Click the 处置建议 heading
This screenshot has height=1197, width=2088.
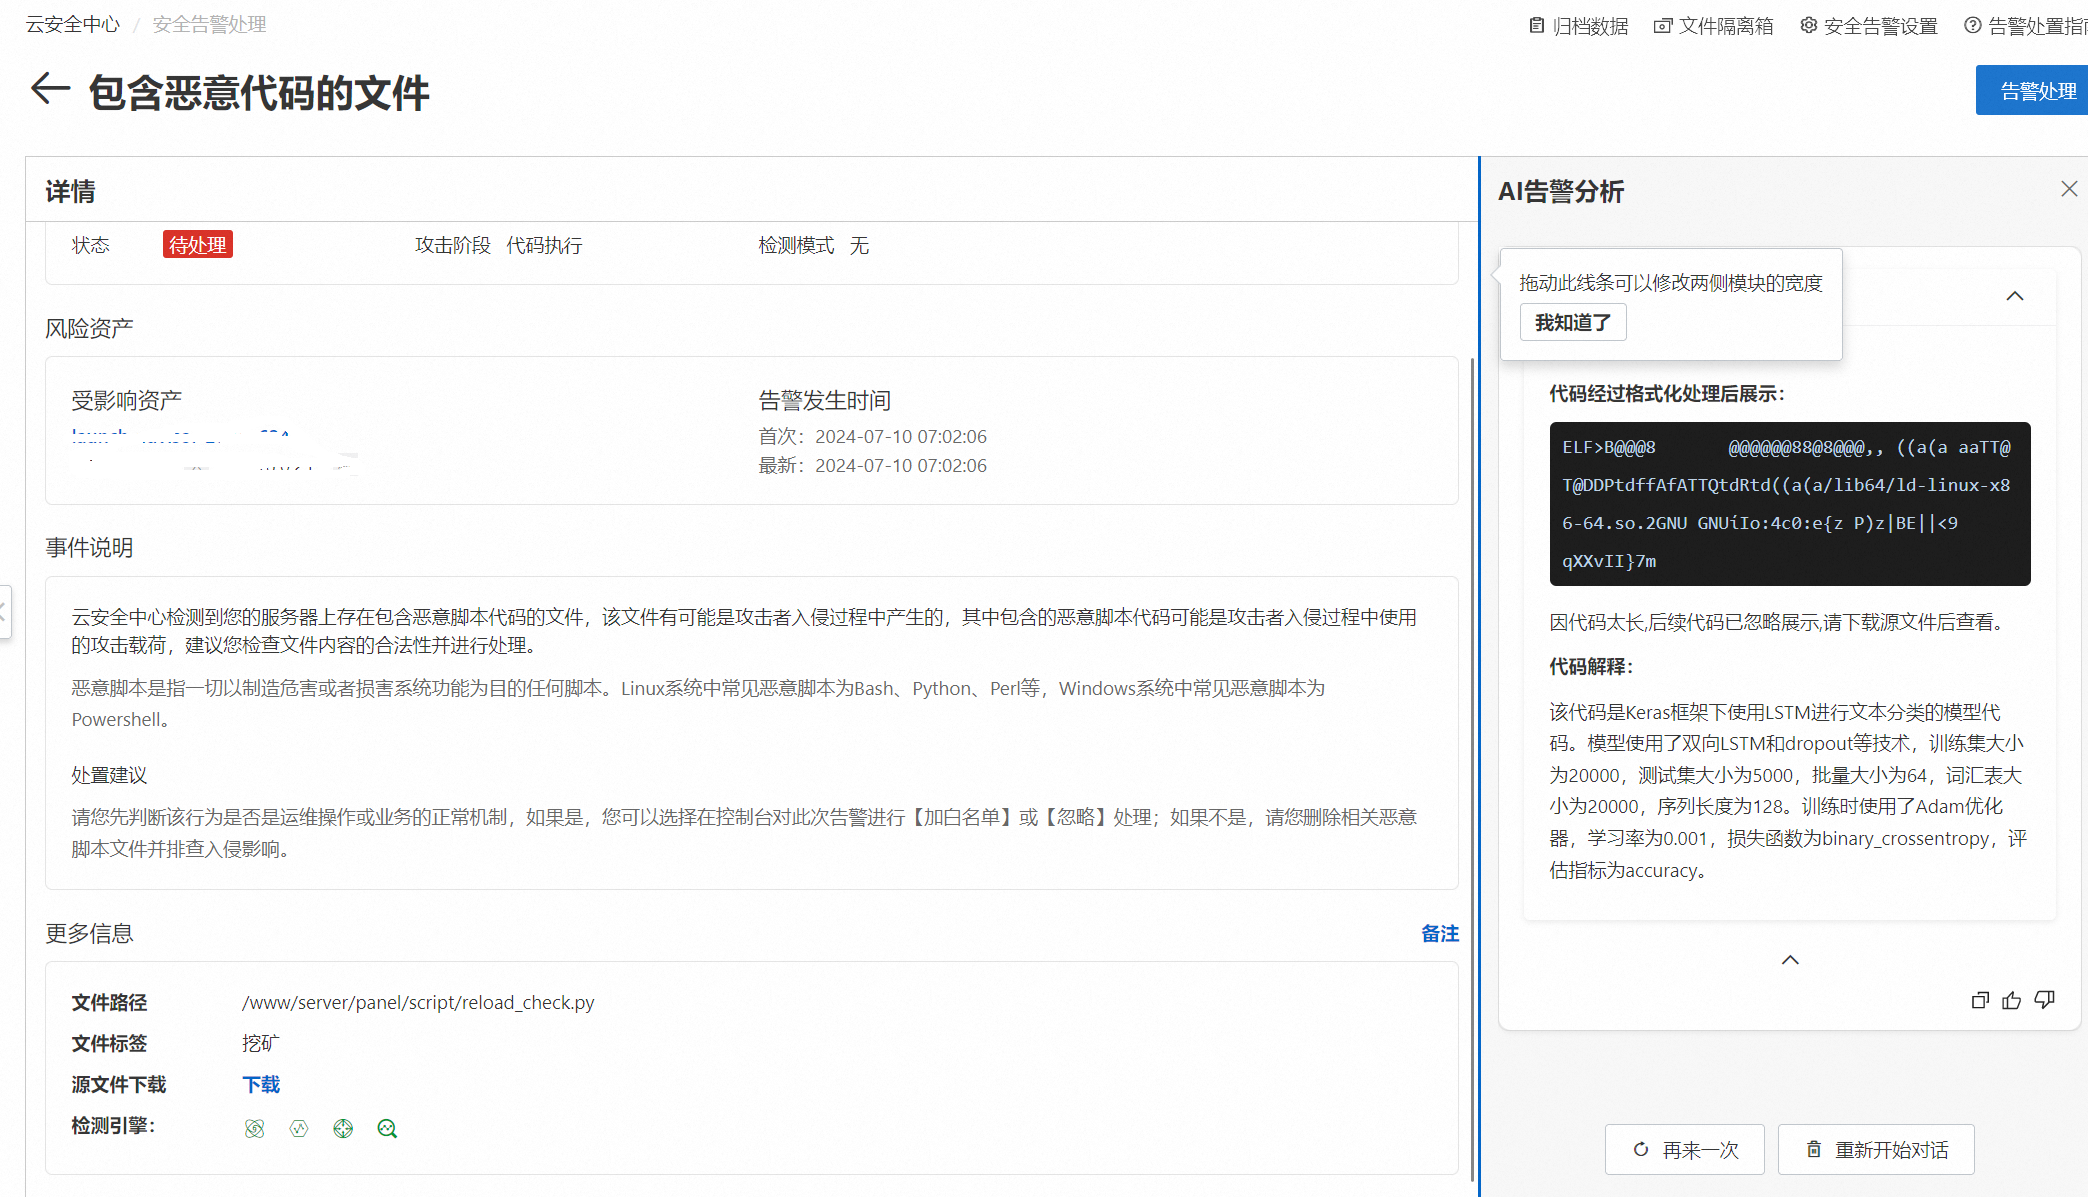pos(109,775)
